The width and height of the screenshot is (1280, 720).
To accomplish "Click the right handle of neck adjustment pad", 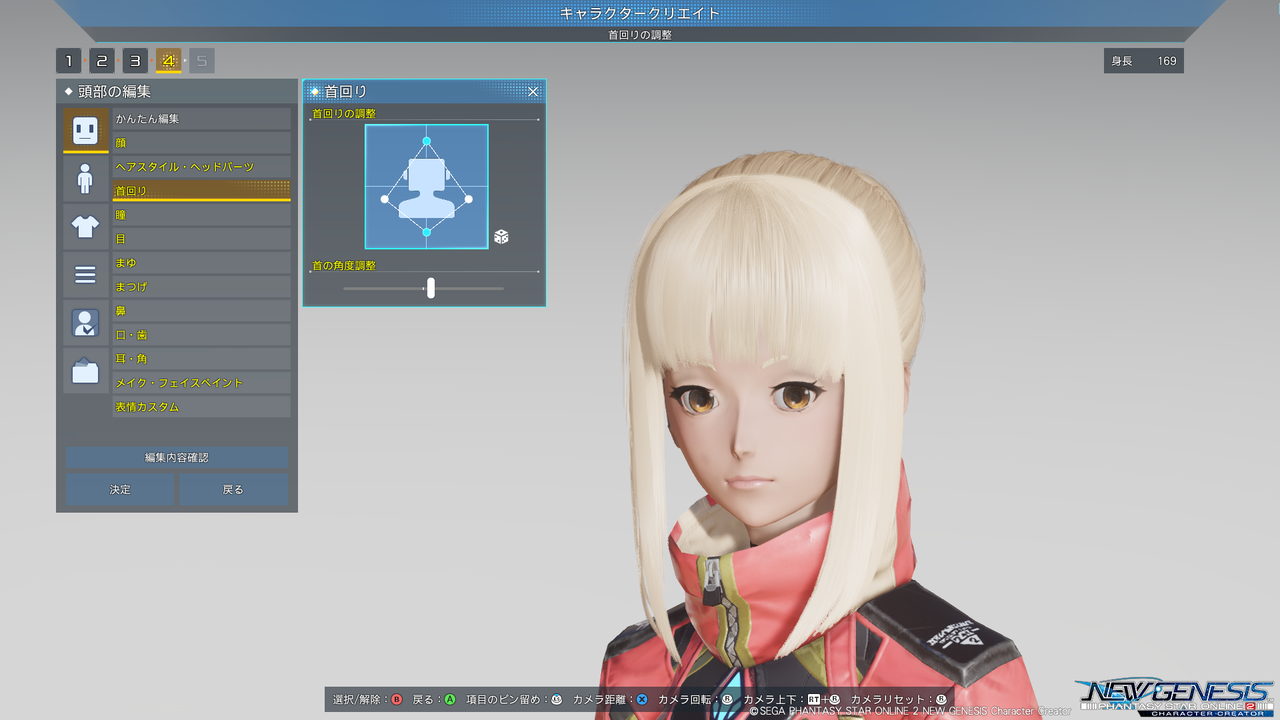I will (x=469, y=199).
